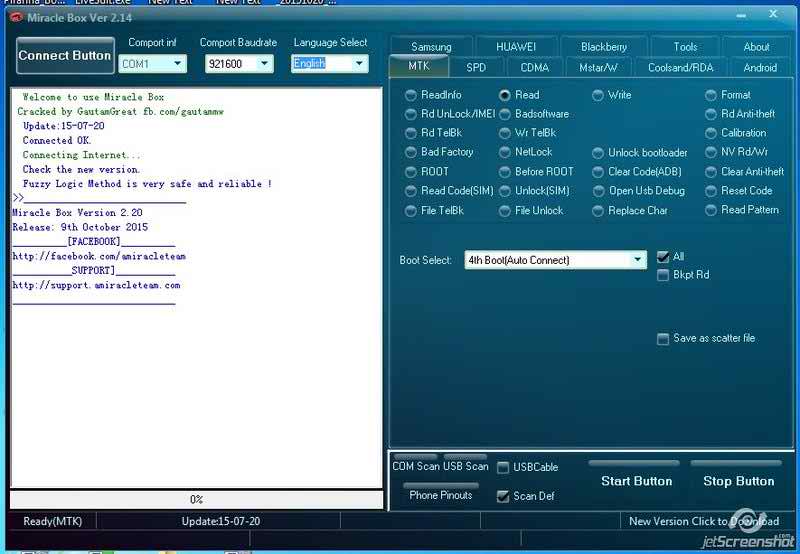Switch to the HUAWEI tab

(x=516, y=47)
